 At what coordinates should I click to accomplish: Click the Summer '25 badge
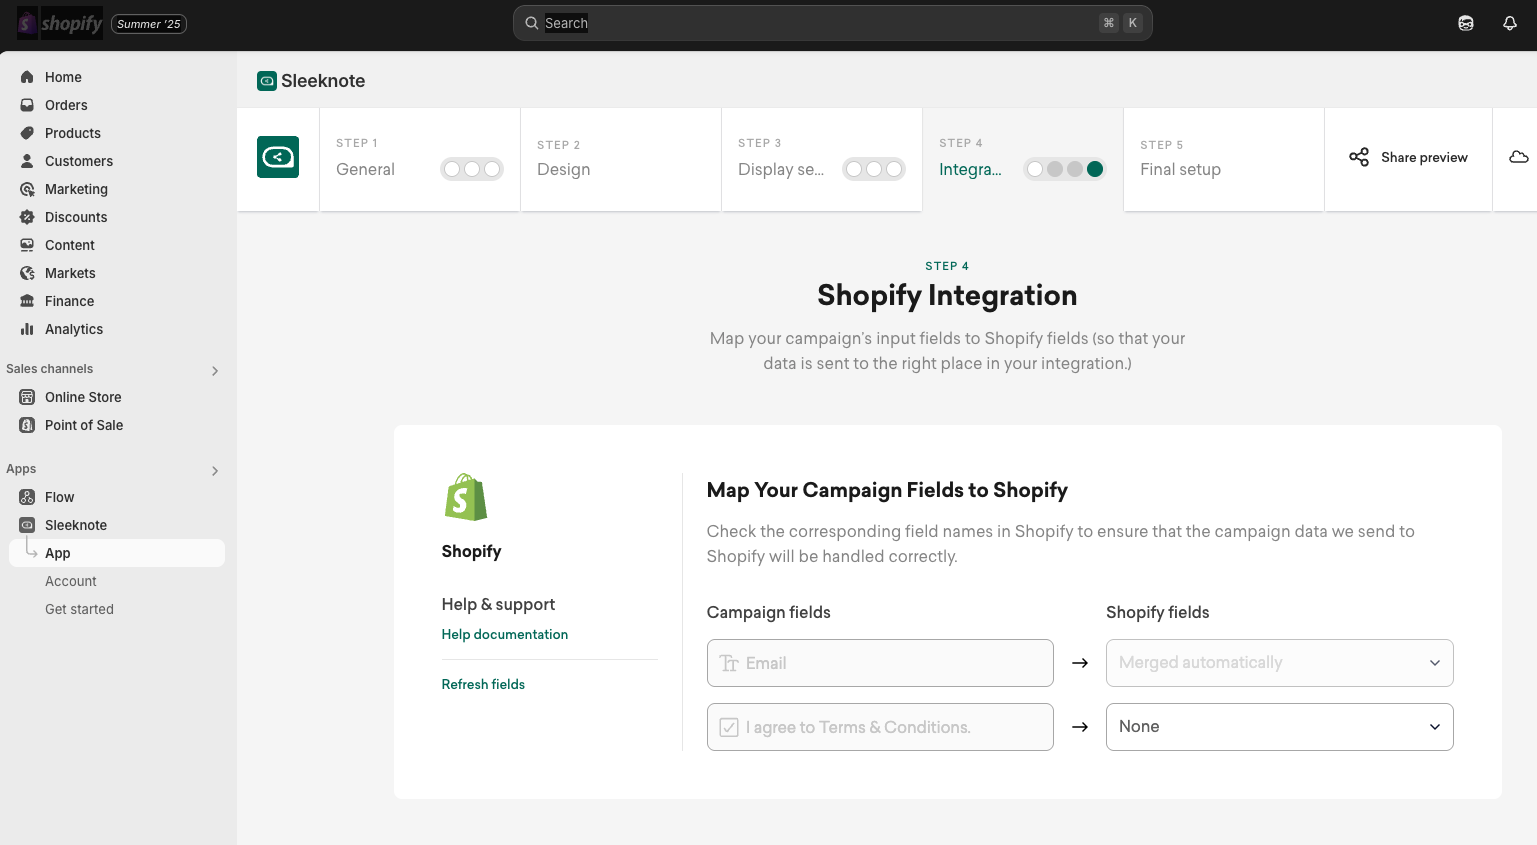(149, 24)
